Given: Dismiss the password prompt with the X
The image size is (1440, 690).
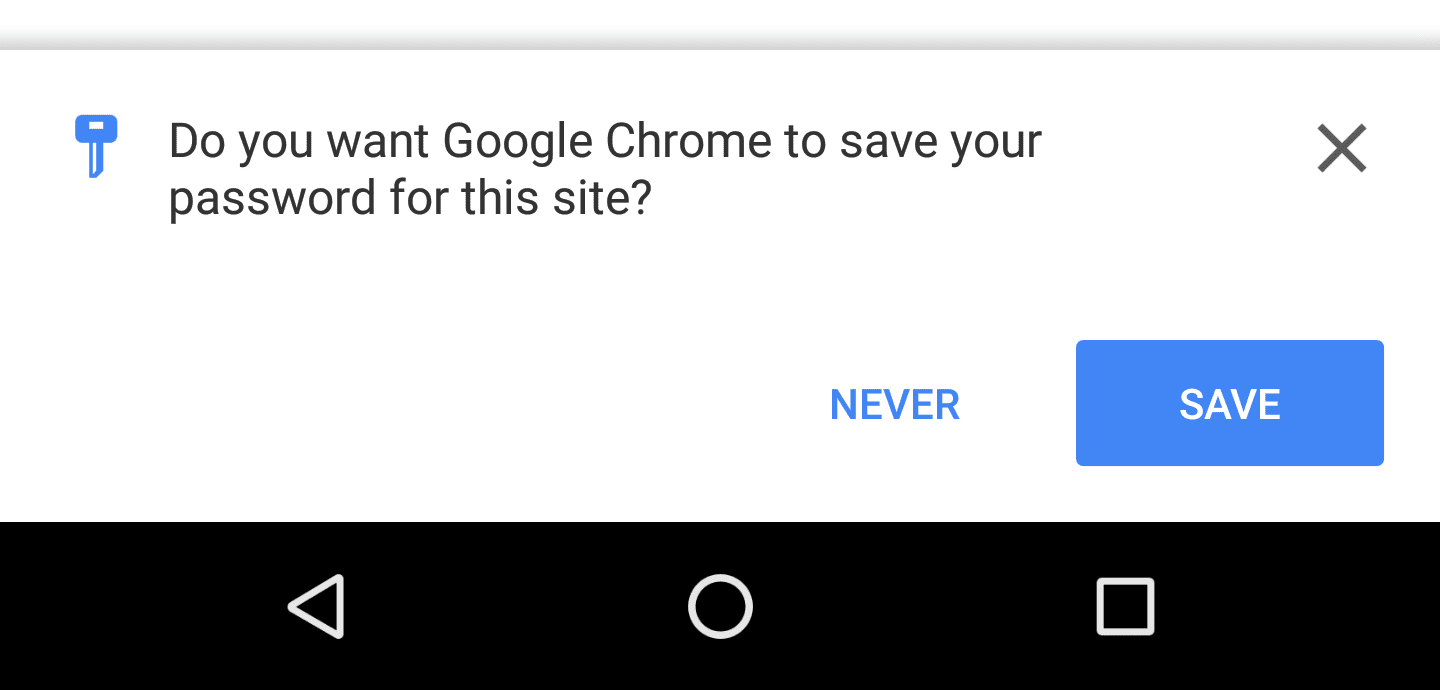Looking at the screenshot, I should (1341, 148).
